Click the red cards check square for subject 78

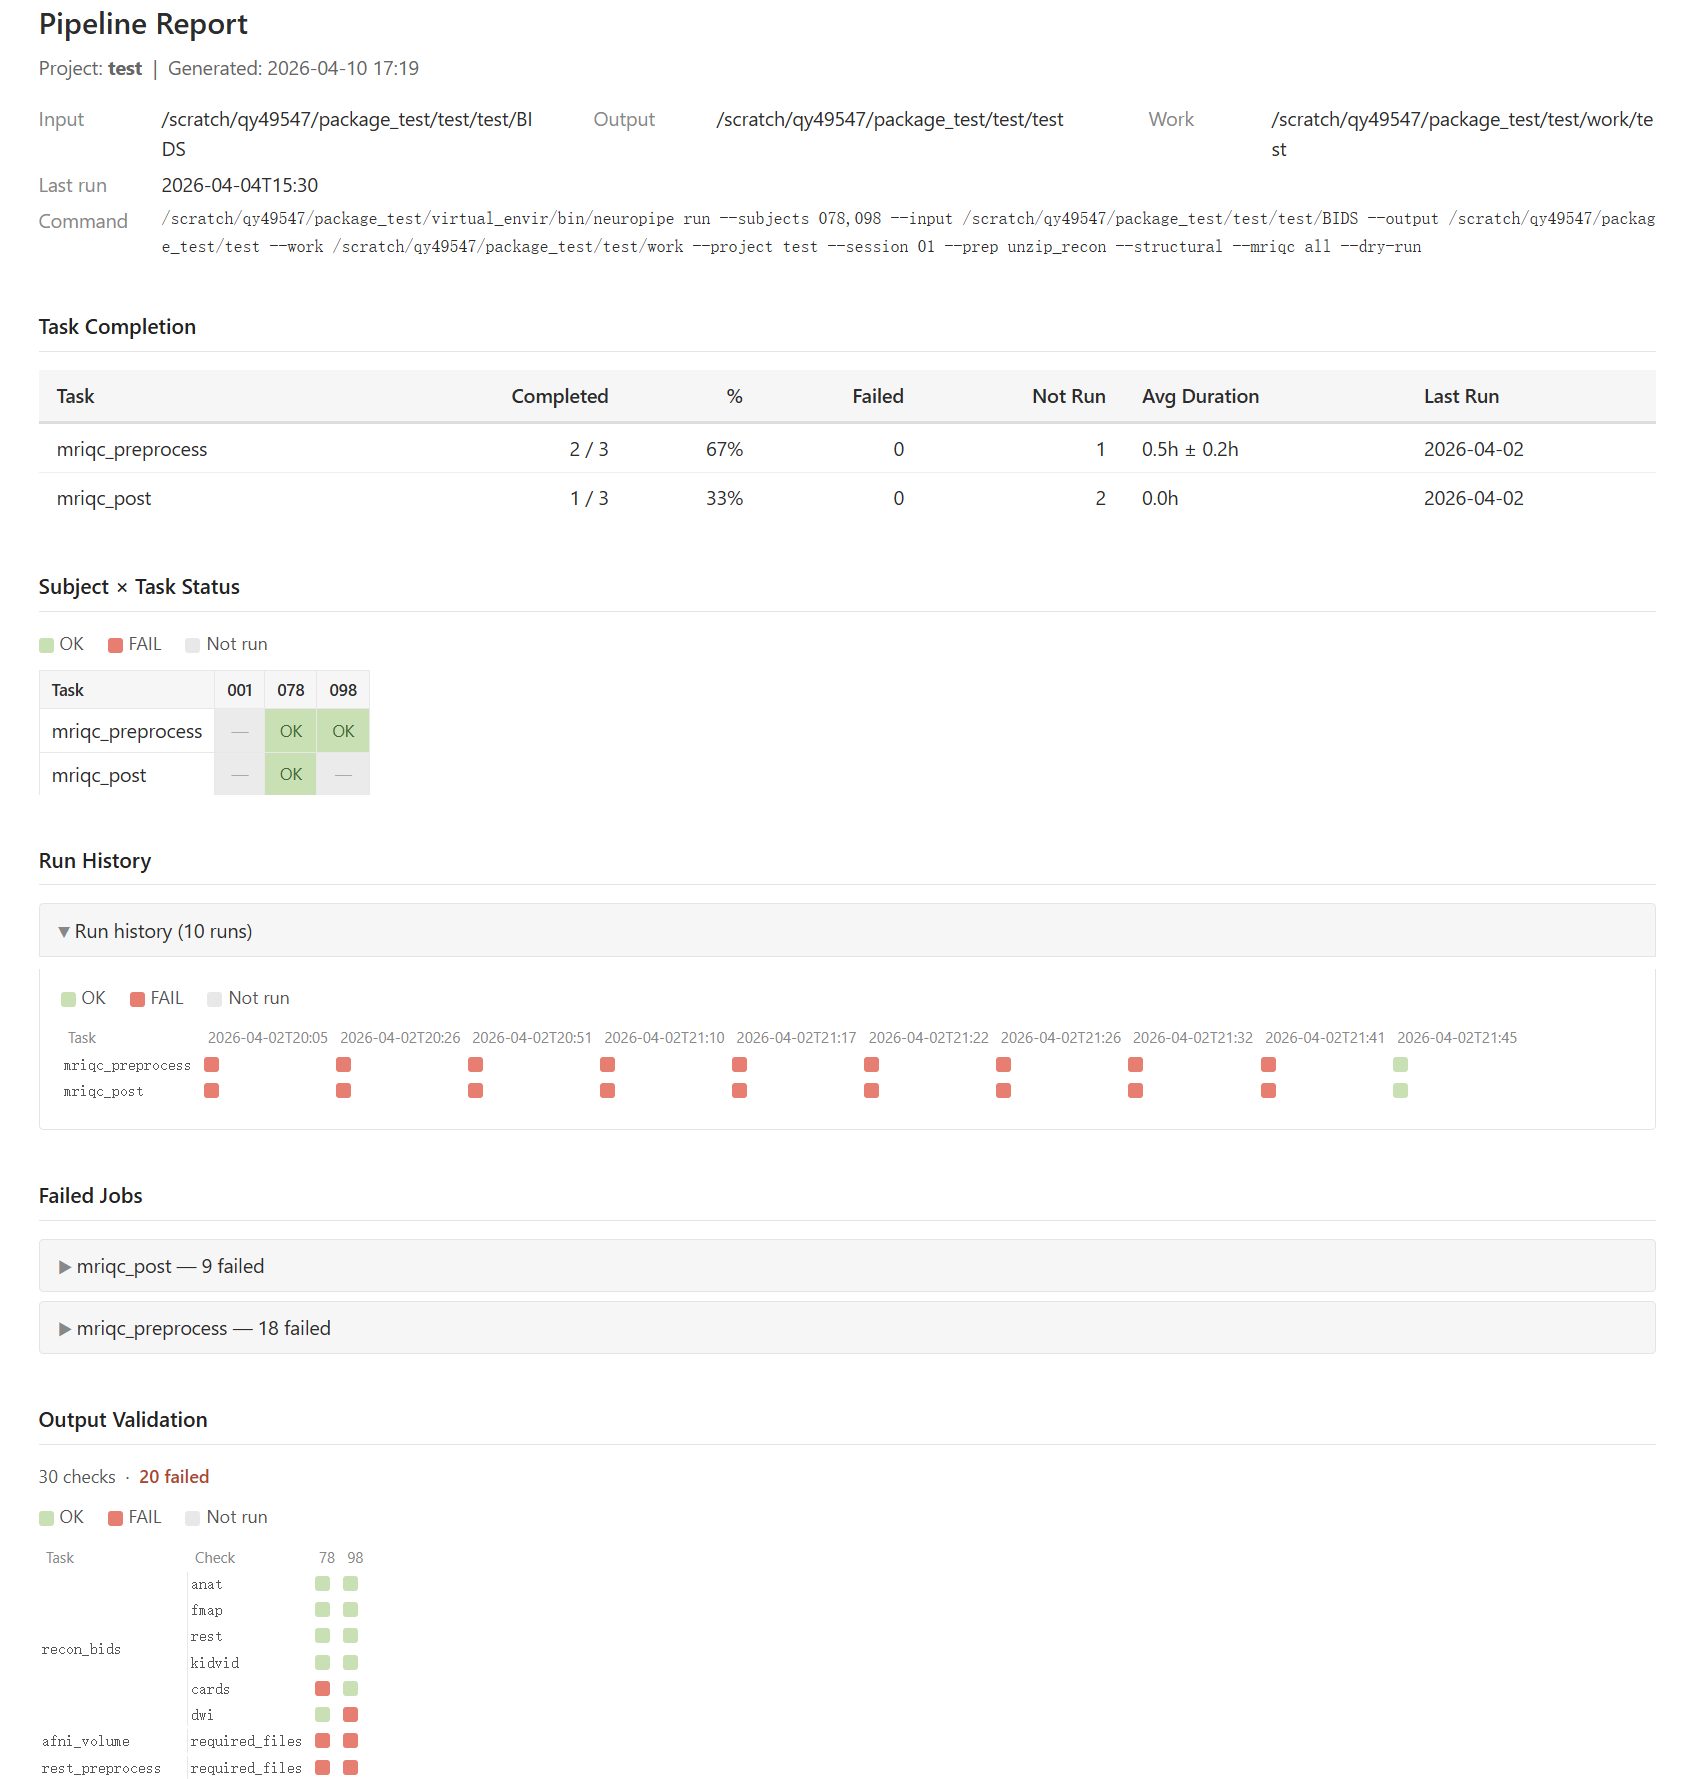(322, 1688)
